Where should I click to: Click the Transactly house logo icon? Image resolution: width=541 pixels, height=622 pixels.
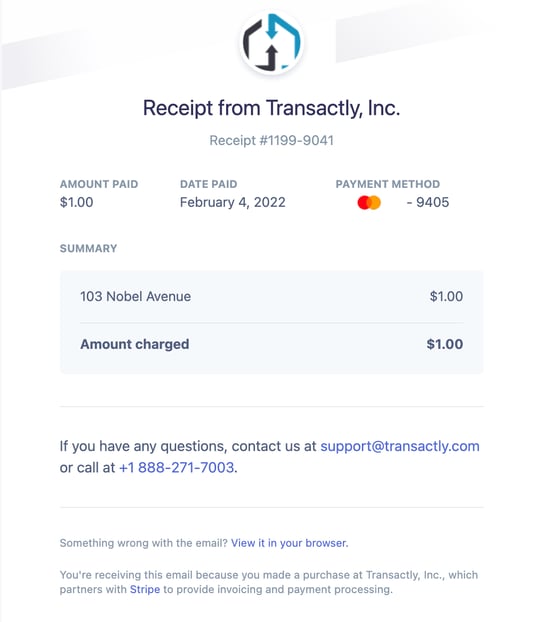(272, 42)
